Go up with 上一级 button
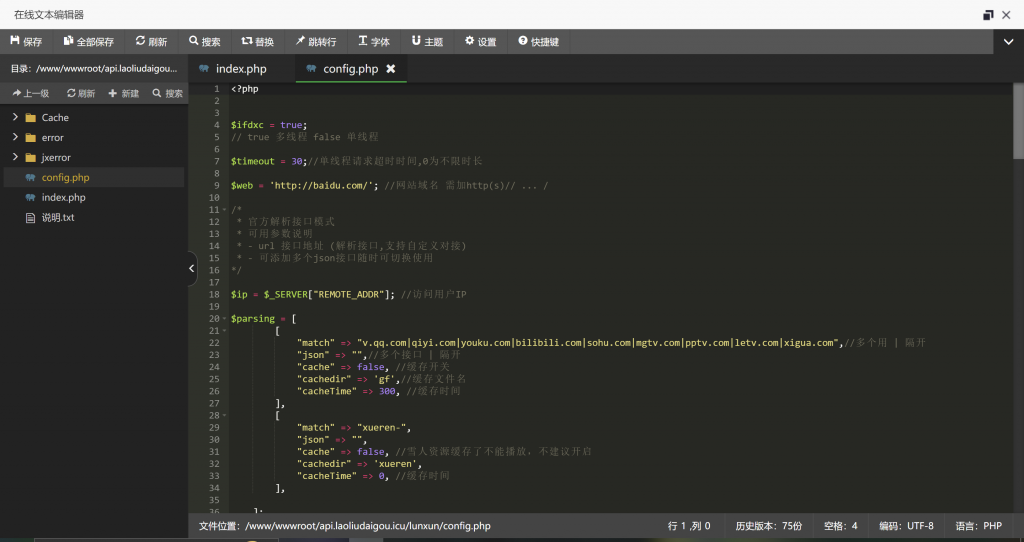1024x542 pixels. click(30, 94)
